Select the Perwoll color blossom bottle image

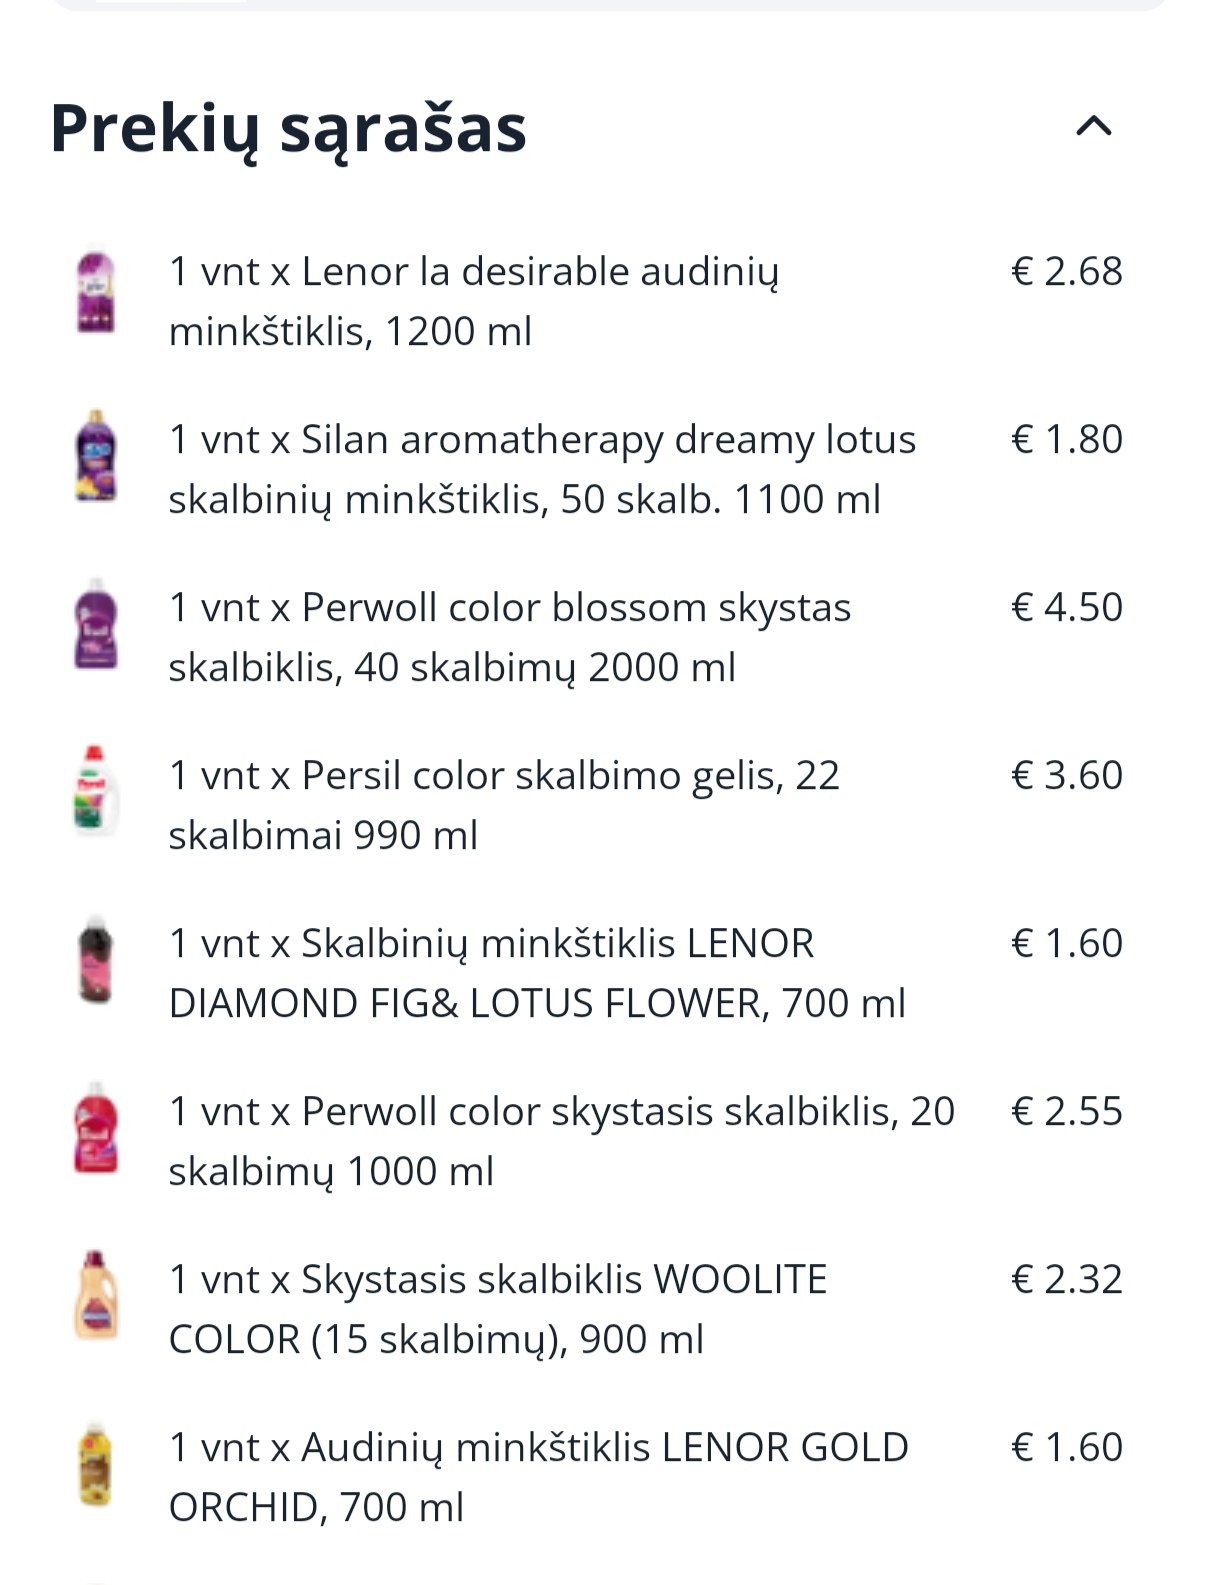coord(96,625)
